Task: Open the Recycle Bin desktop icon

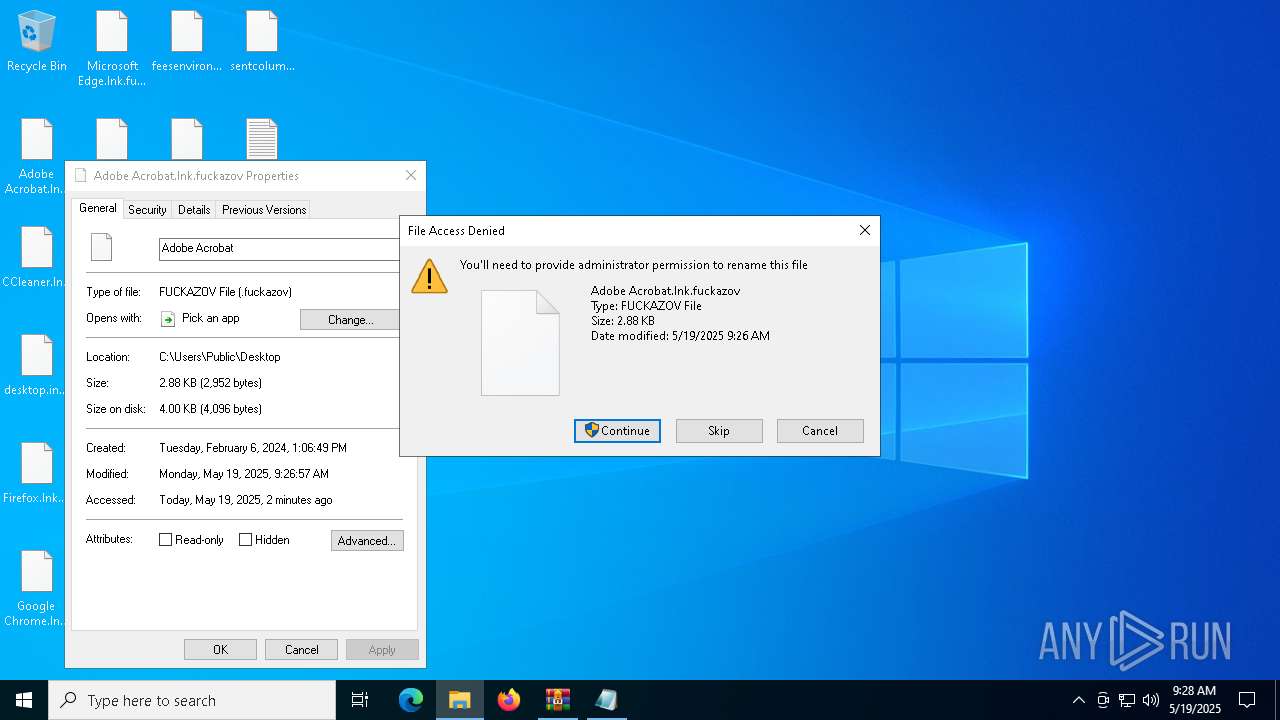Action: [x=37, y=41]
